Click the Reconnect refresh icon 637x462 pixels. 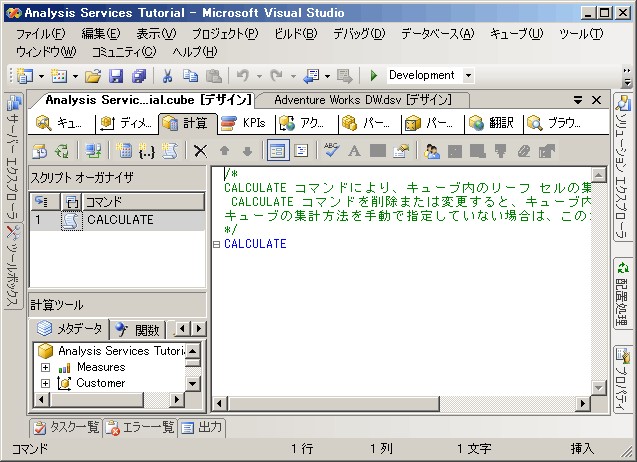pyautogui.click(x=62, y=151)
